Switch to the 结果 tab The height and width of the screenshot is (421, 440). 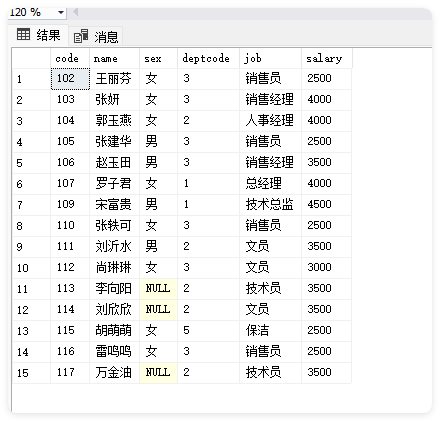tap(38, 35)
